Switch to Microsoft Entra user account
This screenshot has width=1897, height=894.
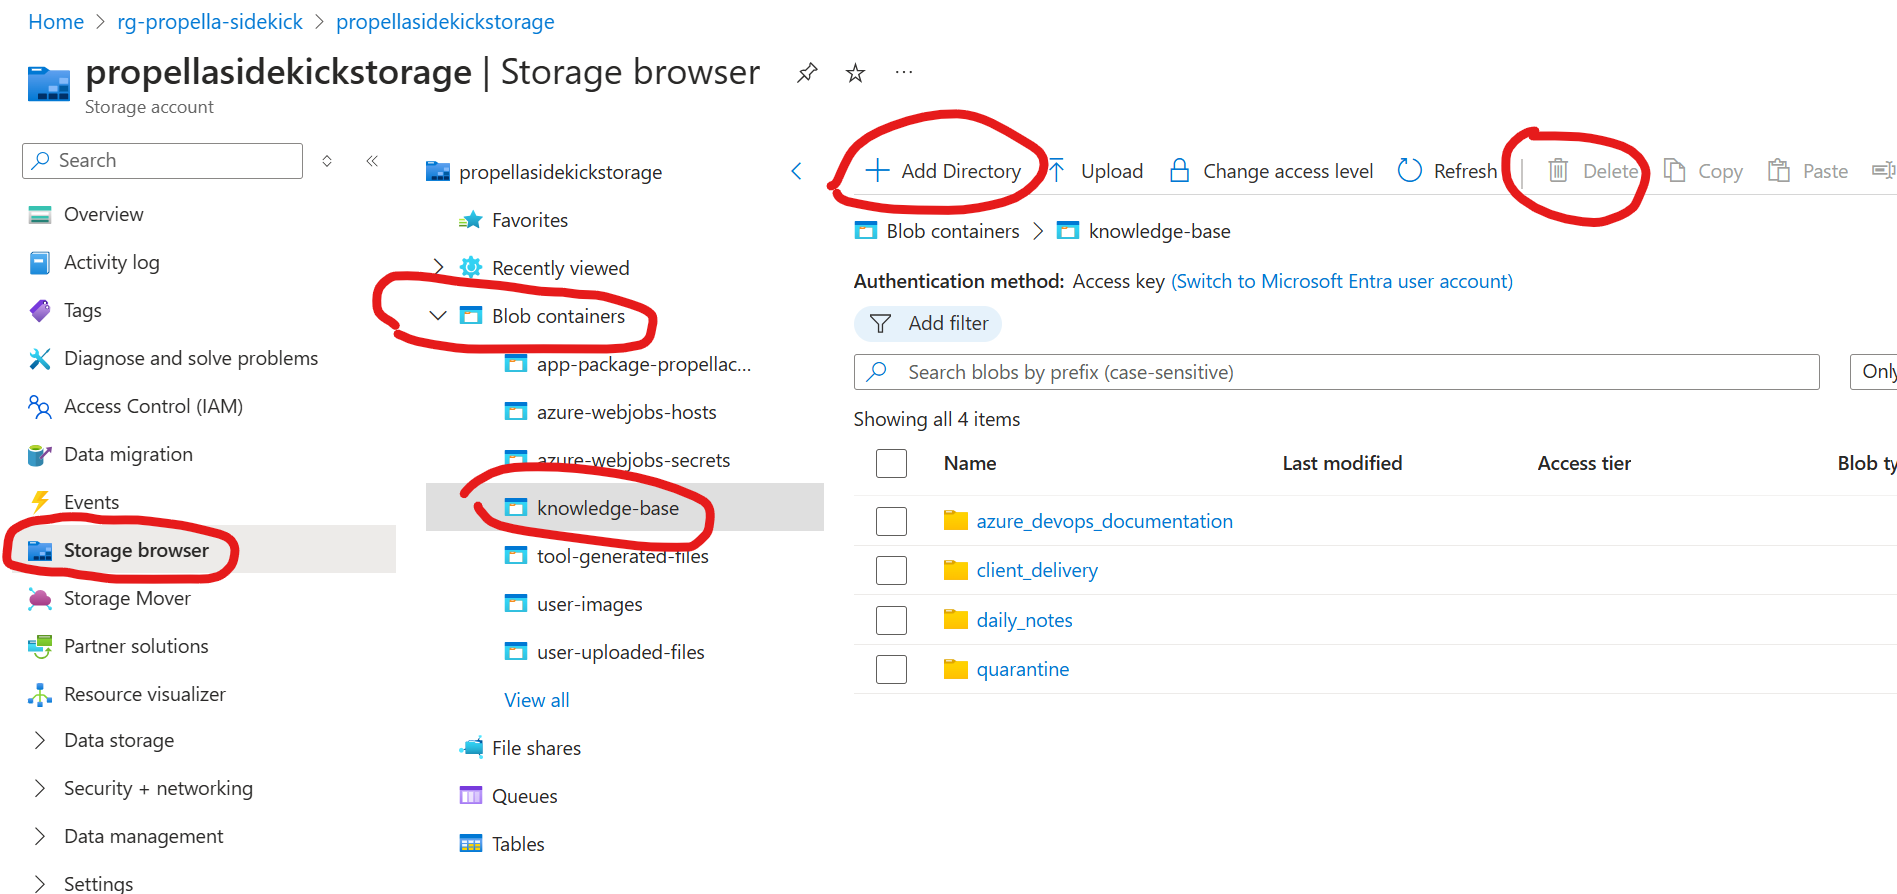[x=1342, y=281]
